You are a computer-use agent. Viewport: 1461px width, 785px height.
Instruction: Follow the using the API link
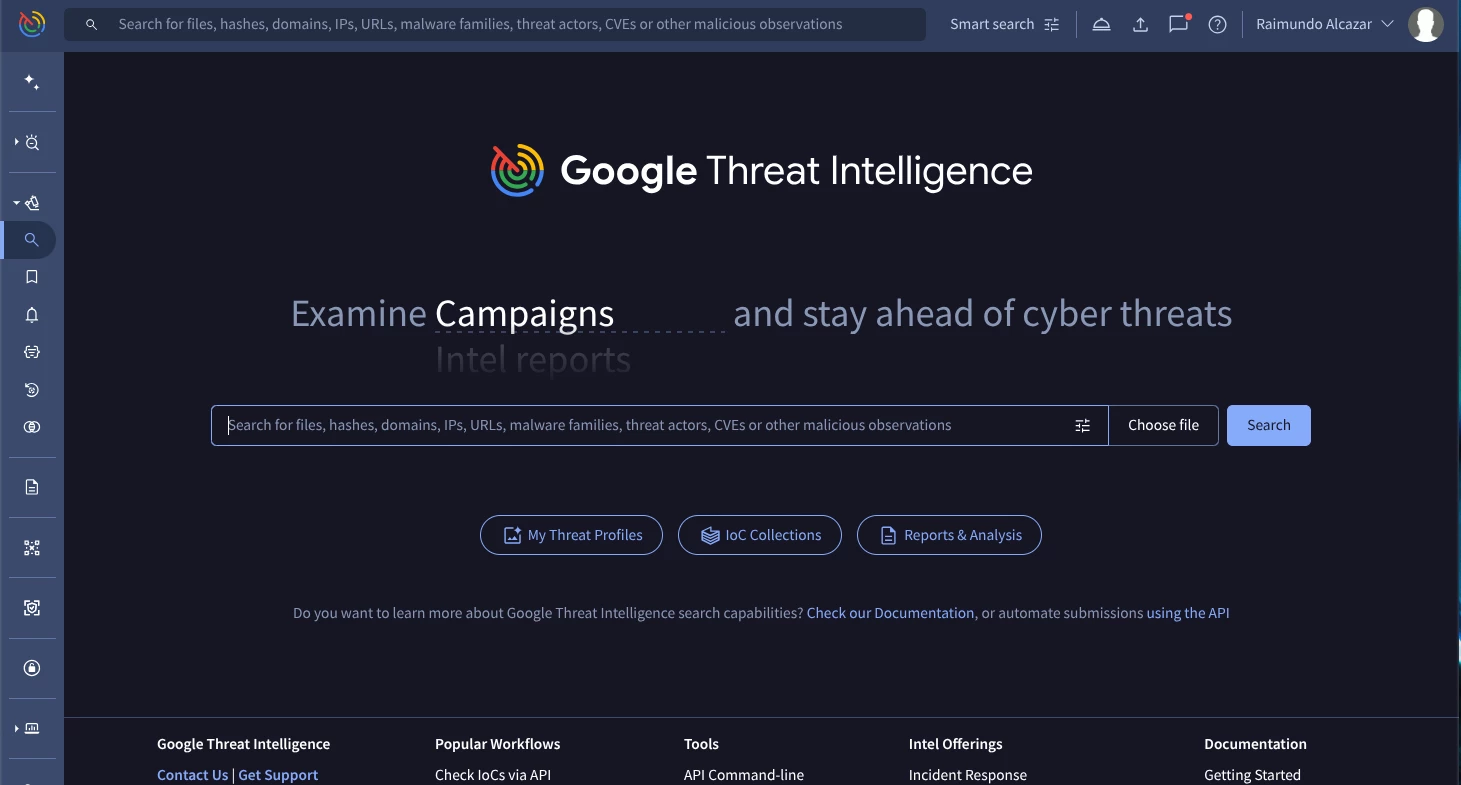(x=1188, y=613)
